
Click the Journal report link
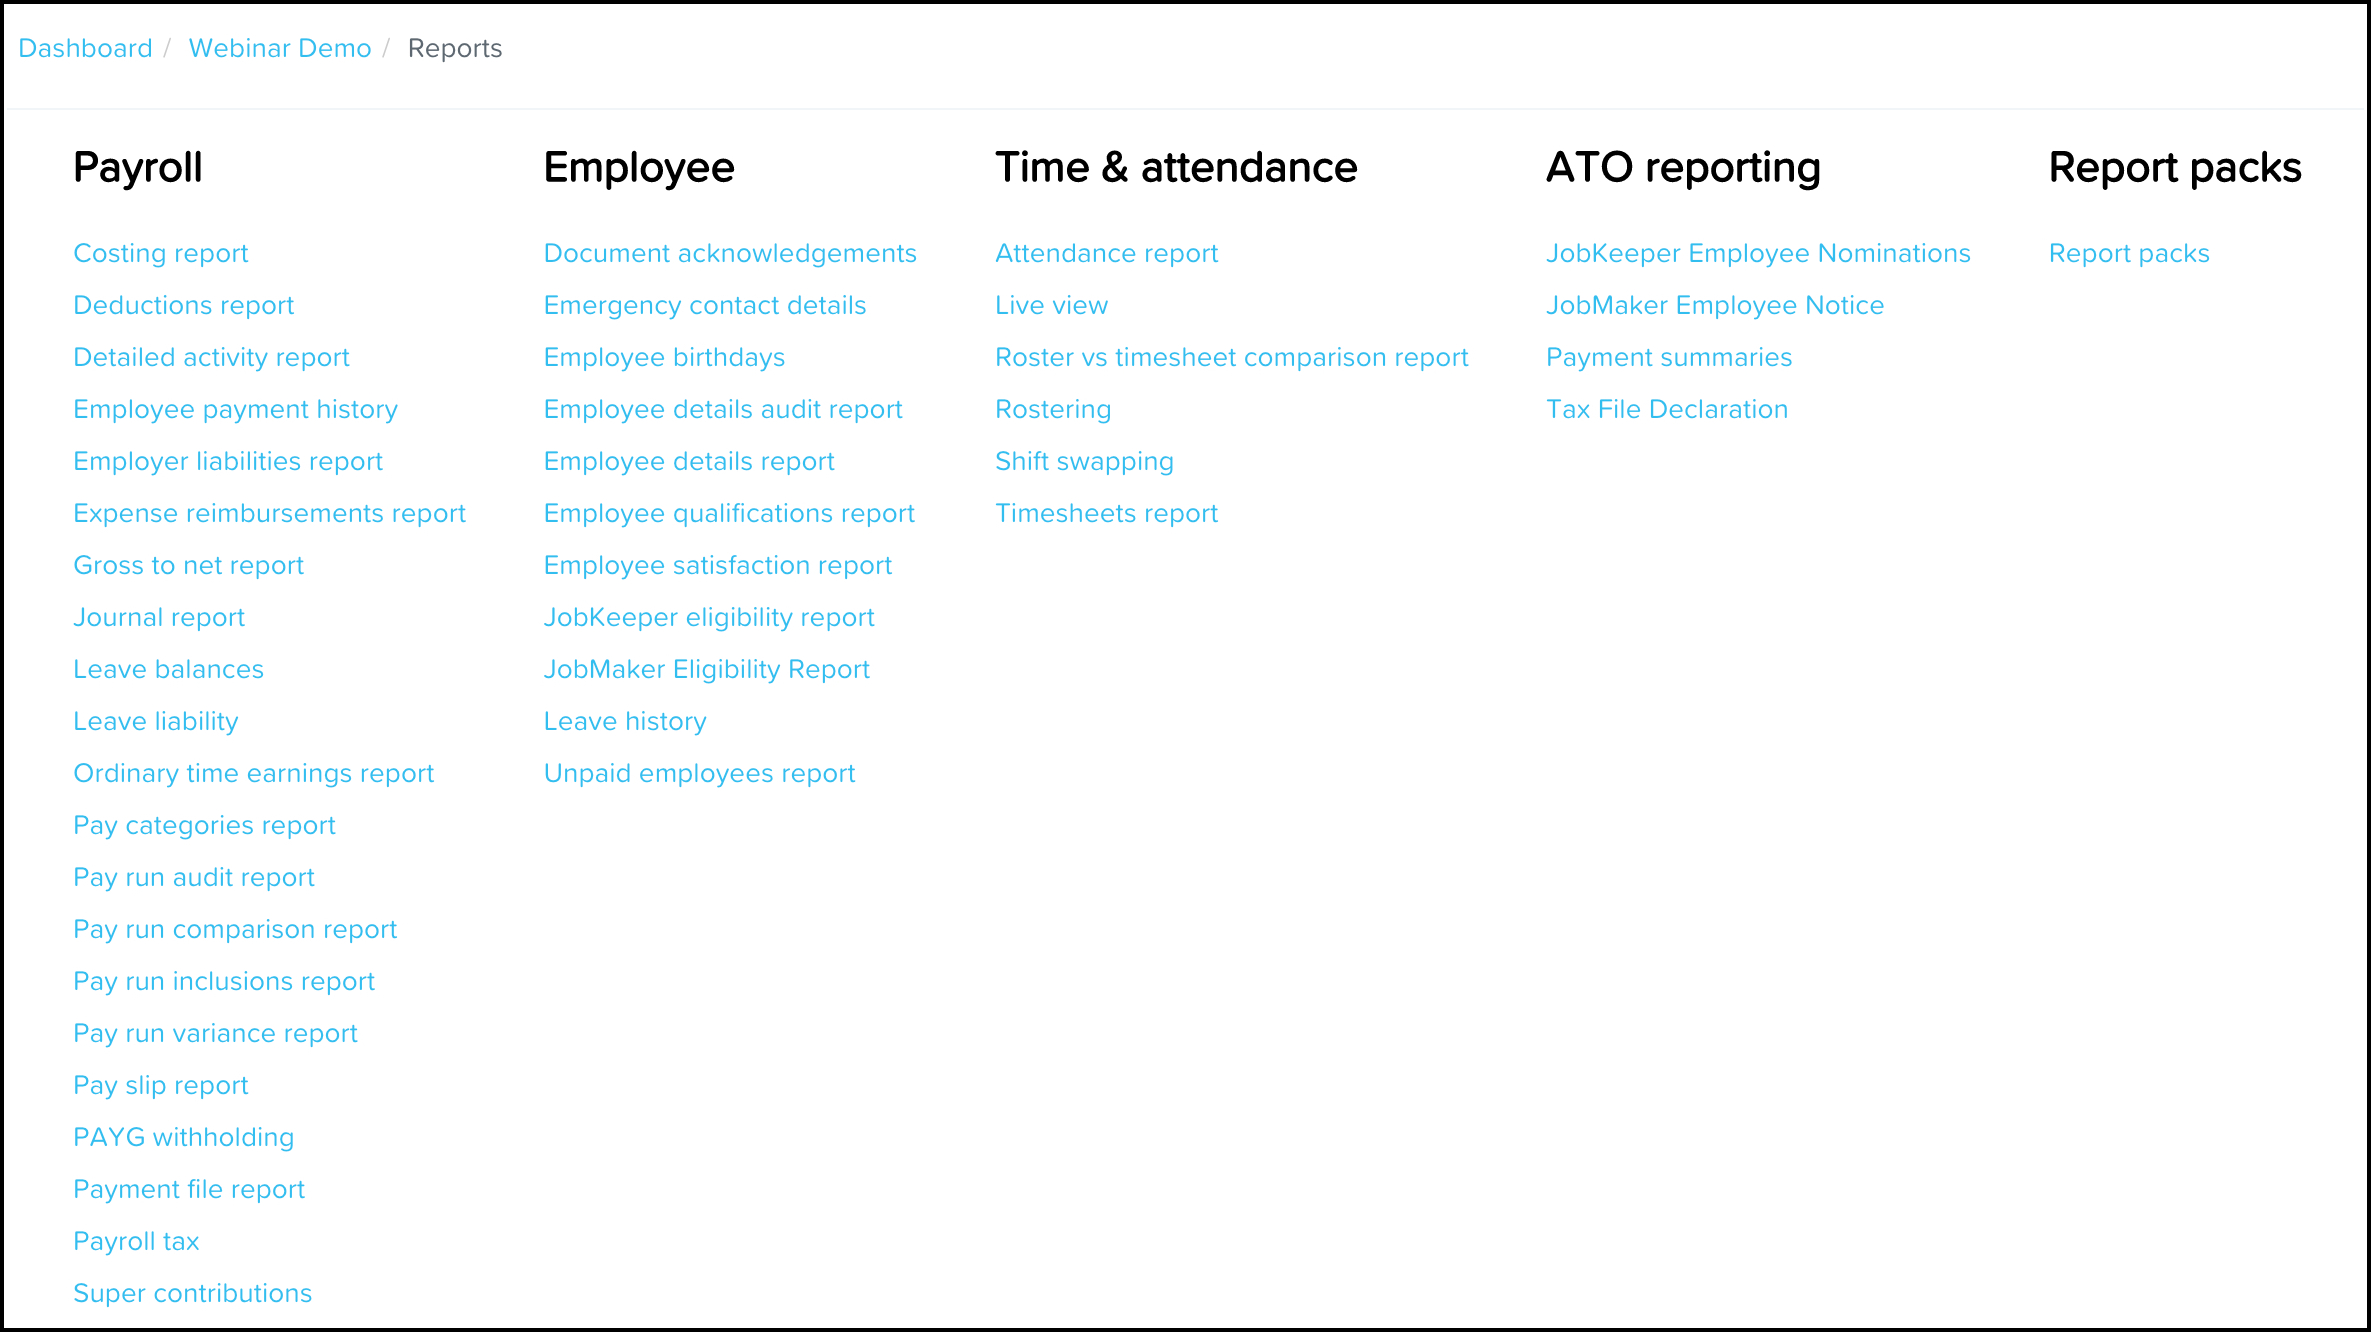tap(160, 617)
